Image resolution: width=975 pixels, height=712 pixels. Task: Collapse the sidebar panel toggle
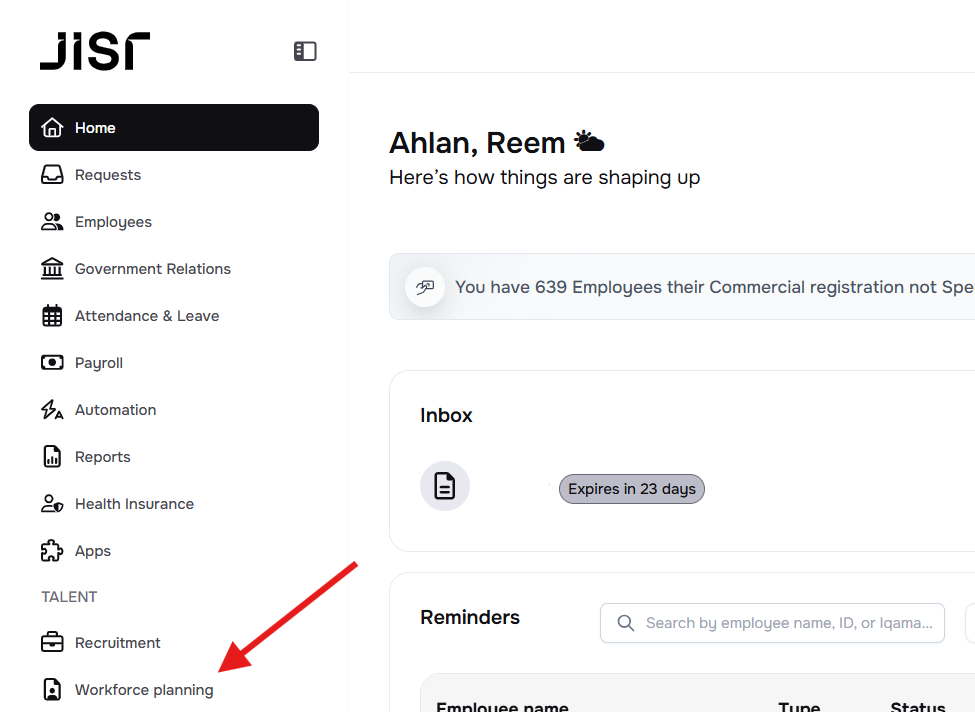point(305,51)
